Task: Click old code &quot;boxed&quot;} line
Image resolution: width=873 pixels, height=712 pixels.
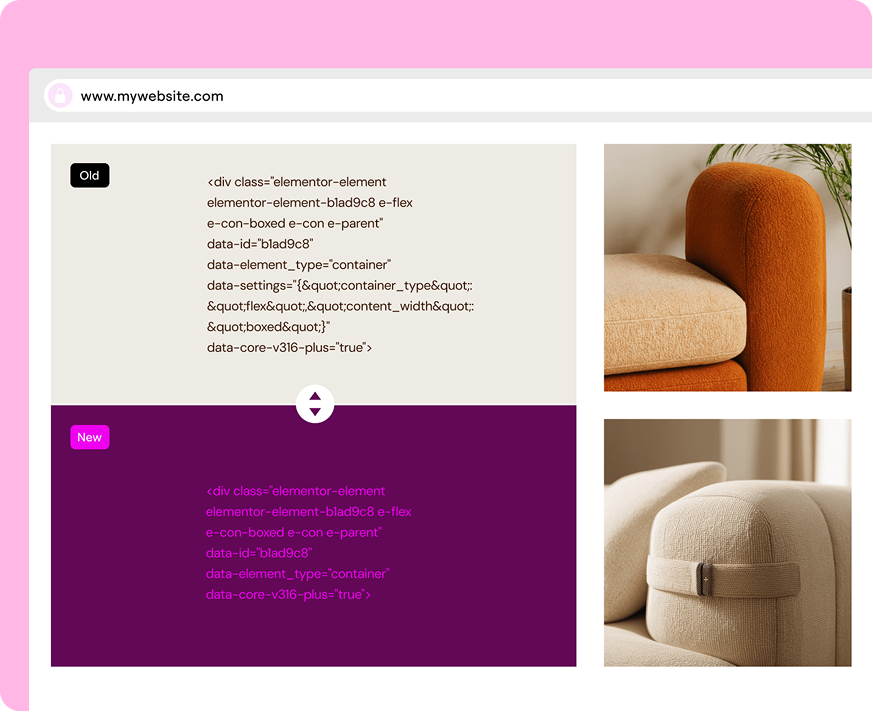Action: (x=268, y=327)
